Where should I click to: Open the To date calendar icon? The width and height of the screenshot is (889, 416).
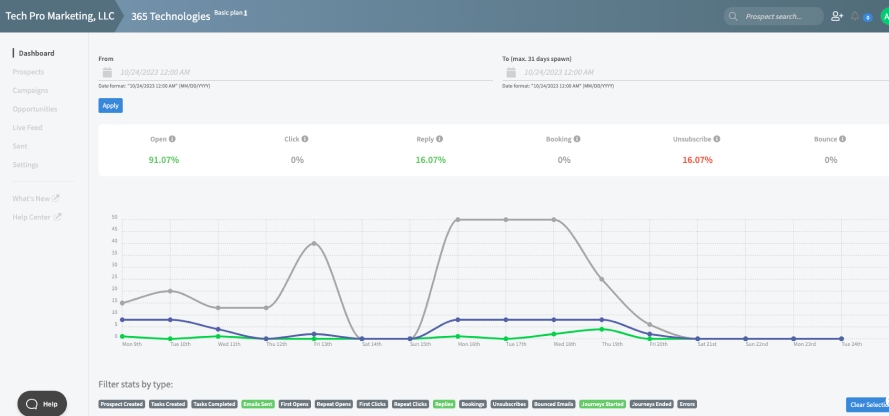coord(511,73)
